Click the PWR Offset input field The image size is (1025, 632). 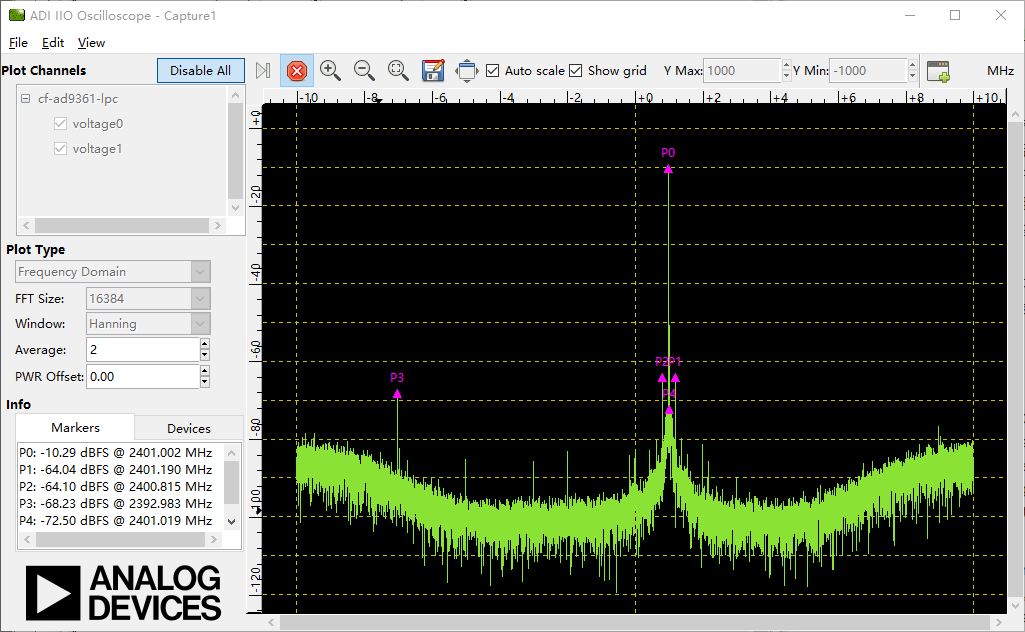[143, 376]
